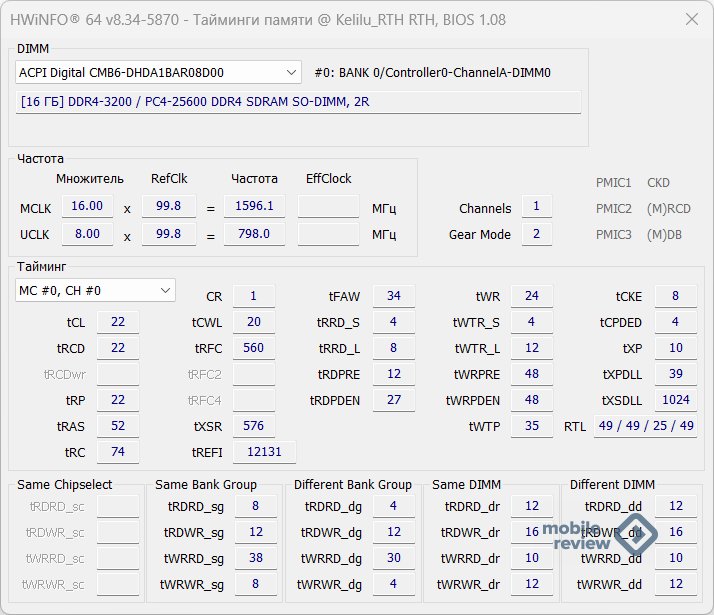The width and height of the screenshot is (714, 615).
Task: Click the Channels value box
Action: [536, 207]
